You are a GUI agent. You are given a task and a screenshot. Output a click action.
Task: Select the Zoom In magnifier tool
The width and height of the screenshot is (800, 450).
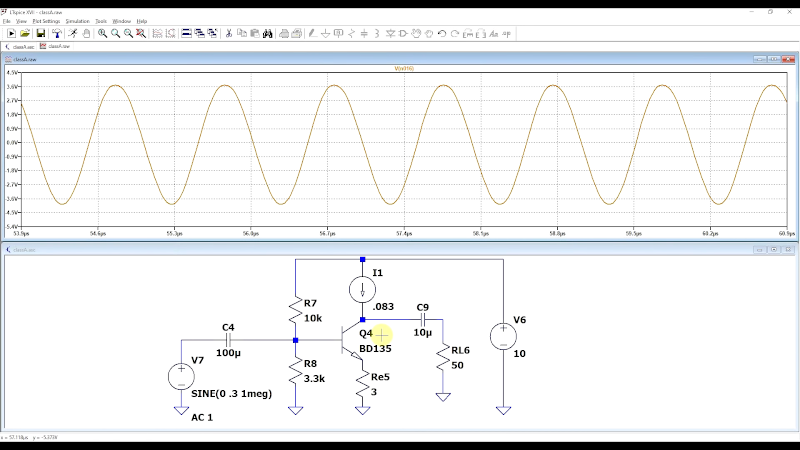[x=103, y=33]
